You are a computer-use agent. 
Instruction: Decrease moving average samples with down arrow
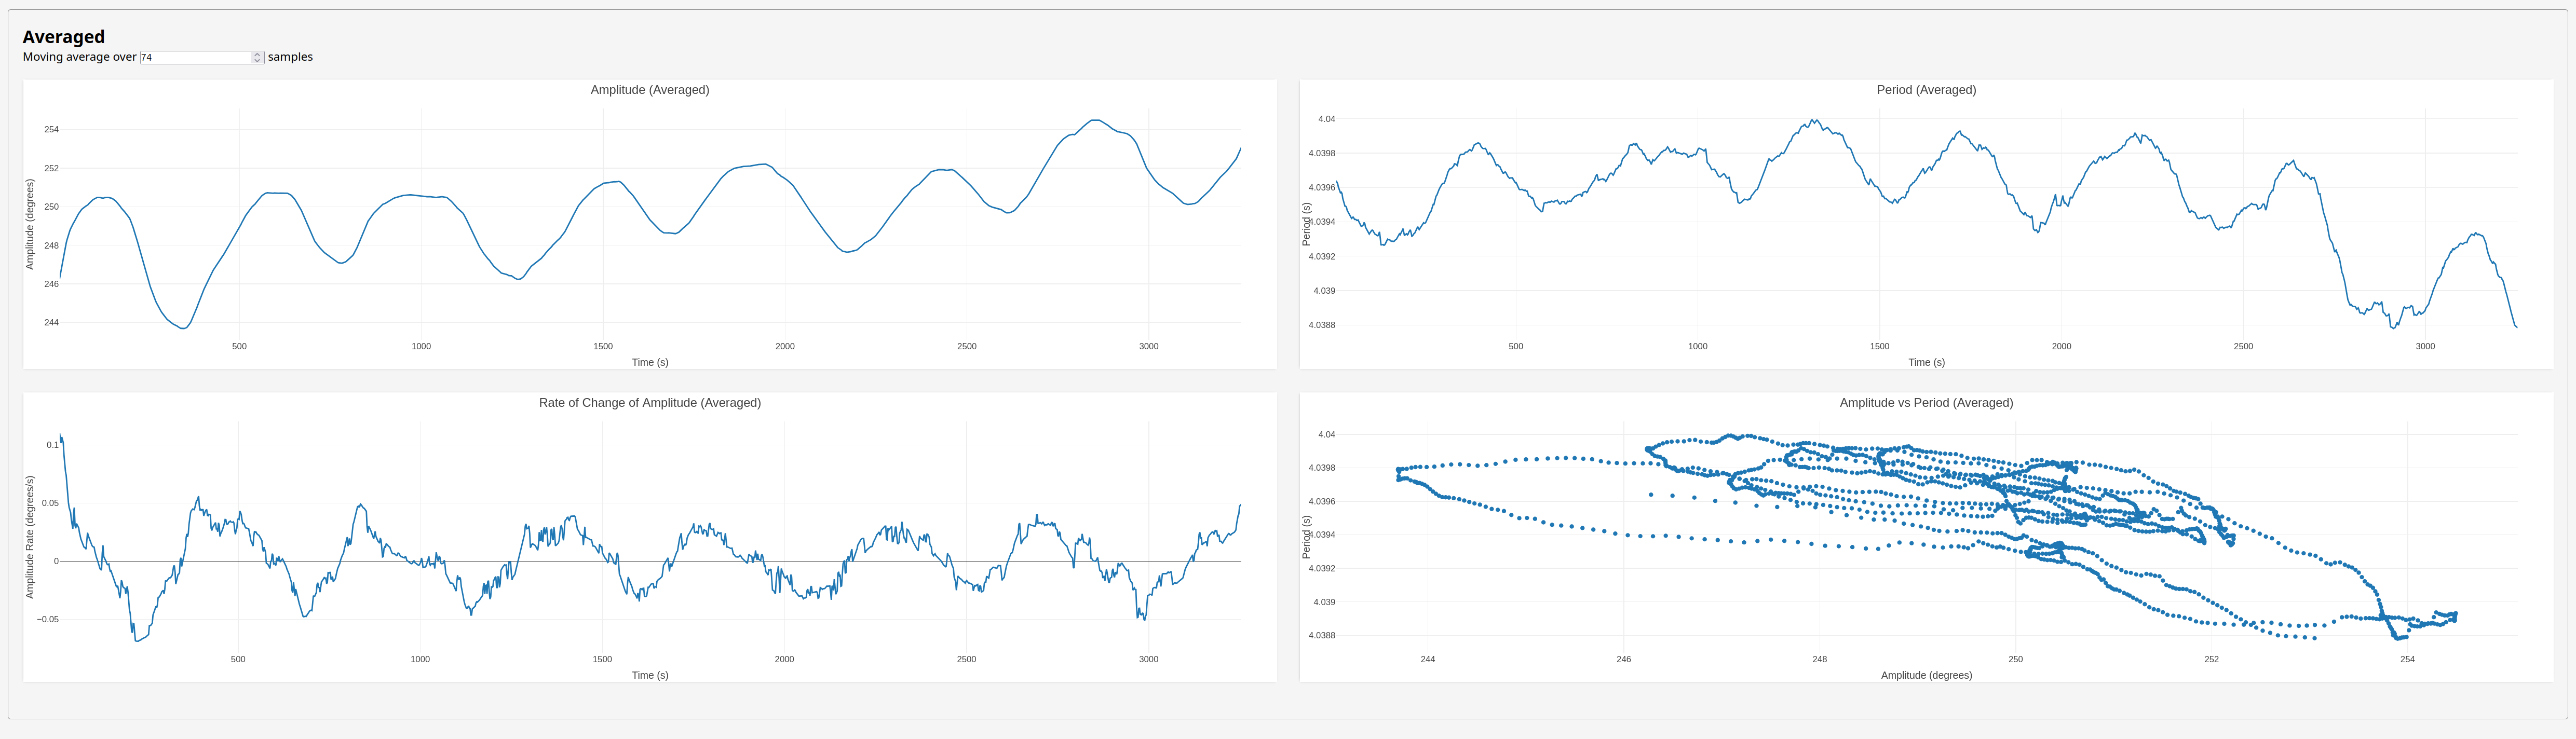click(x=257, y=60)
